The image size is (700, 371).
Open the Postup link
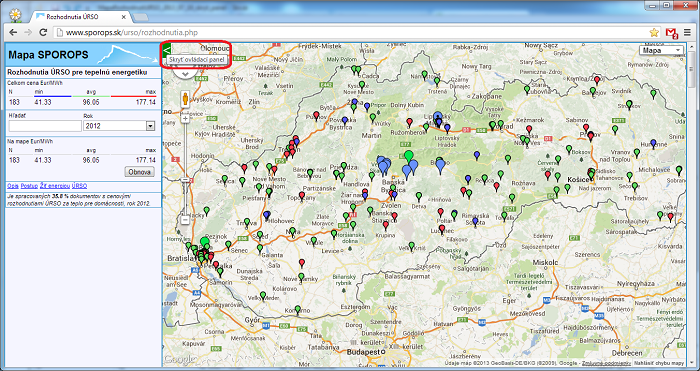pyautogui.click(x=29, y=186)
